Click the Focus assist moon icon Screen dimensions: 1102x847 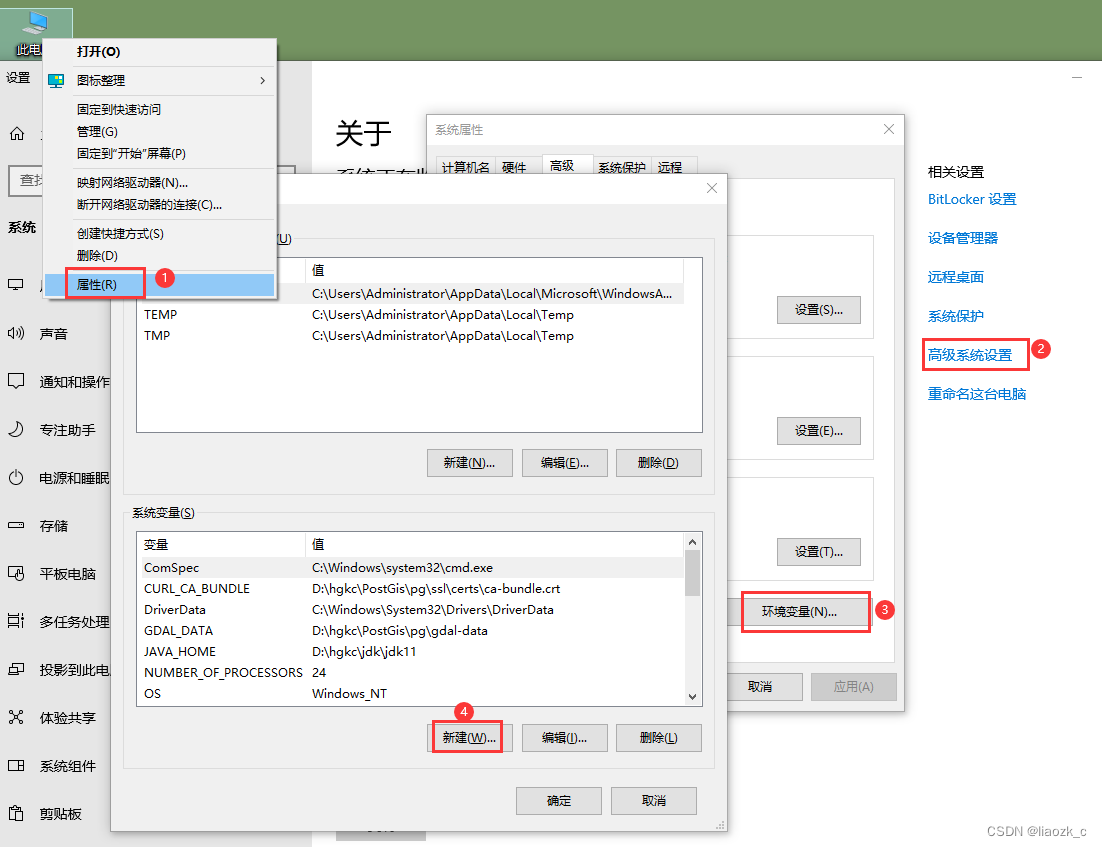[15, 429]
